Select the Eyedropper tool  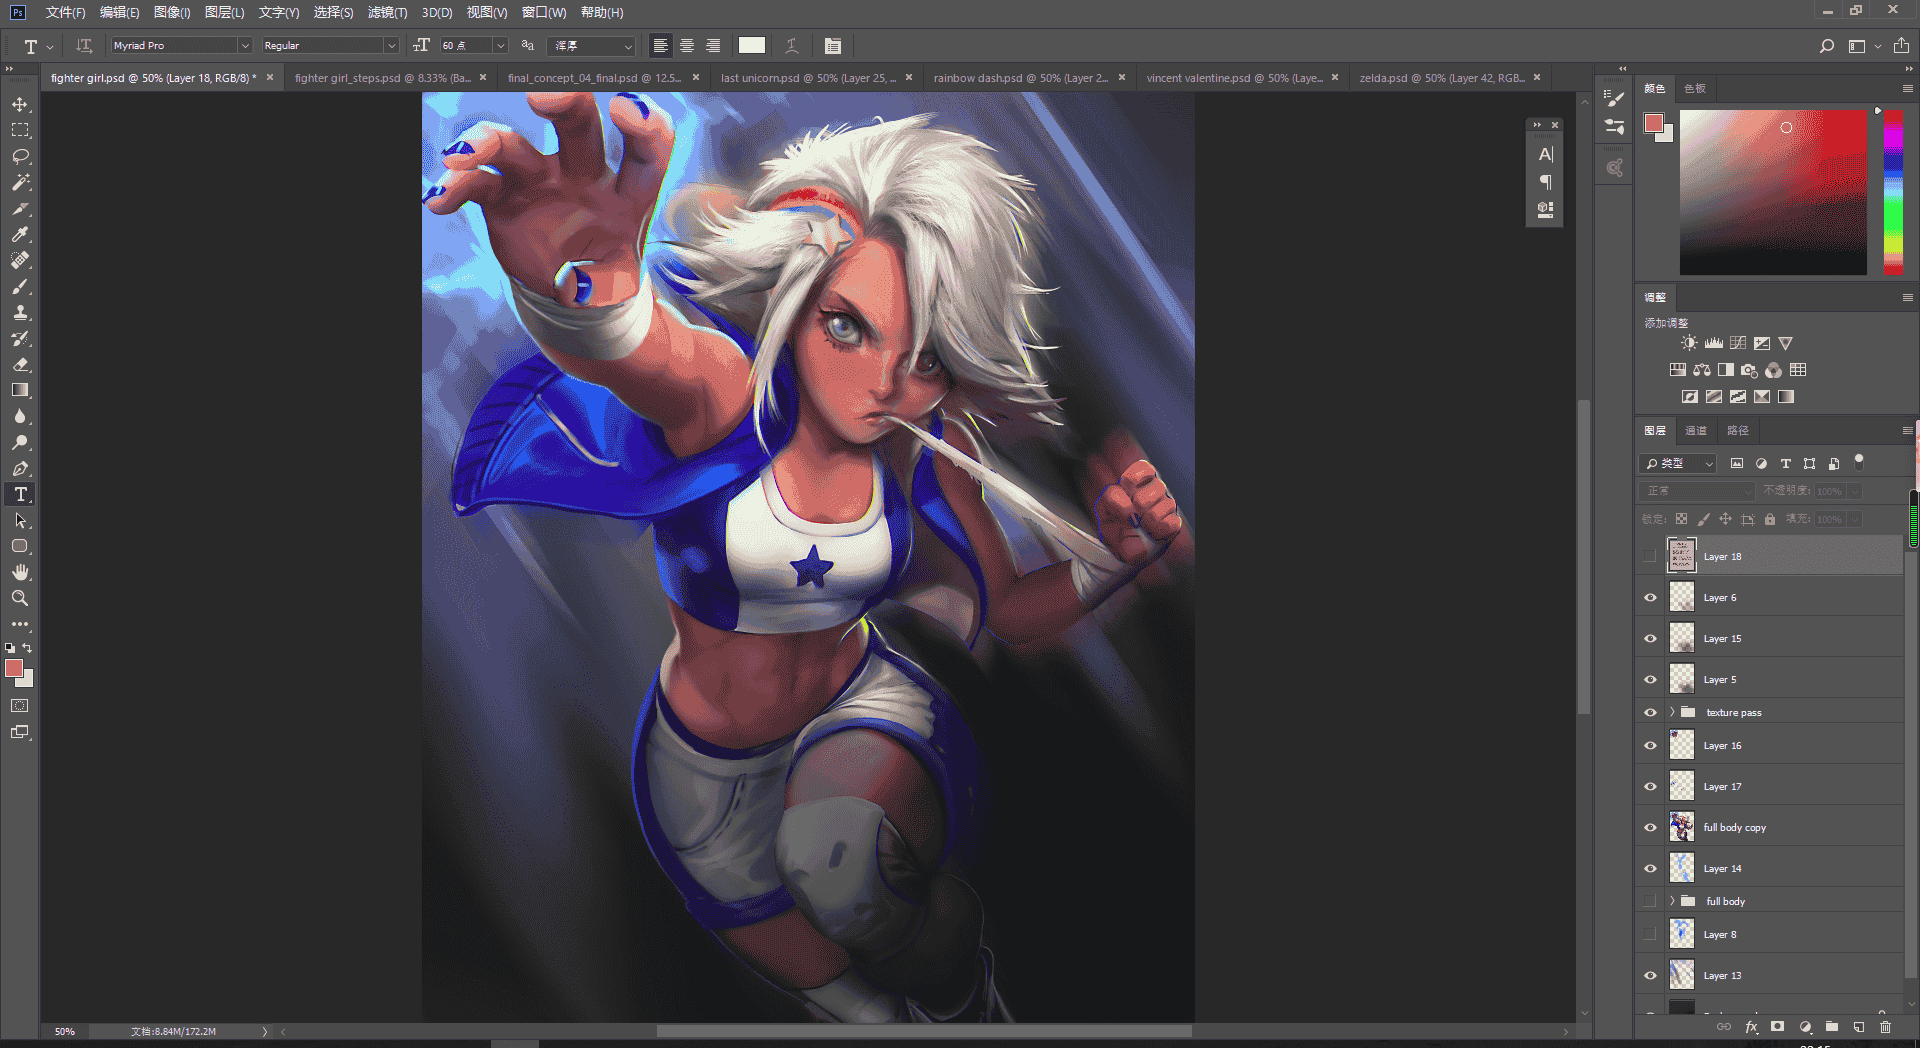pyautogui.click(x=20, y=235)
